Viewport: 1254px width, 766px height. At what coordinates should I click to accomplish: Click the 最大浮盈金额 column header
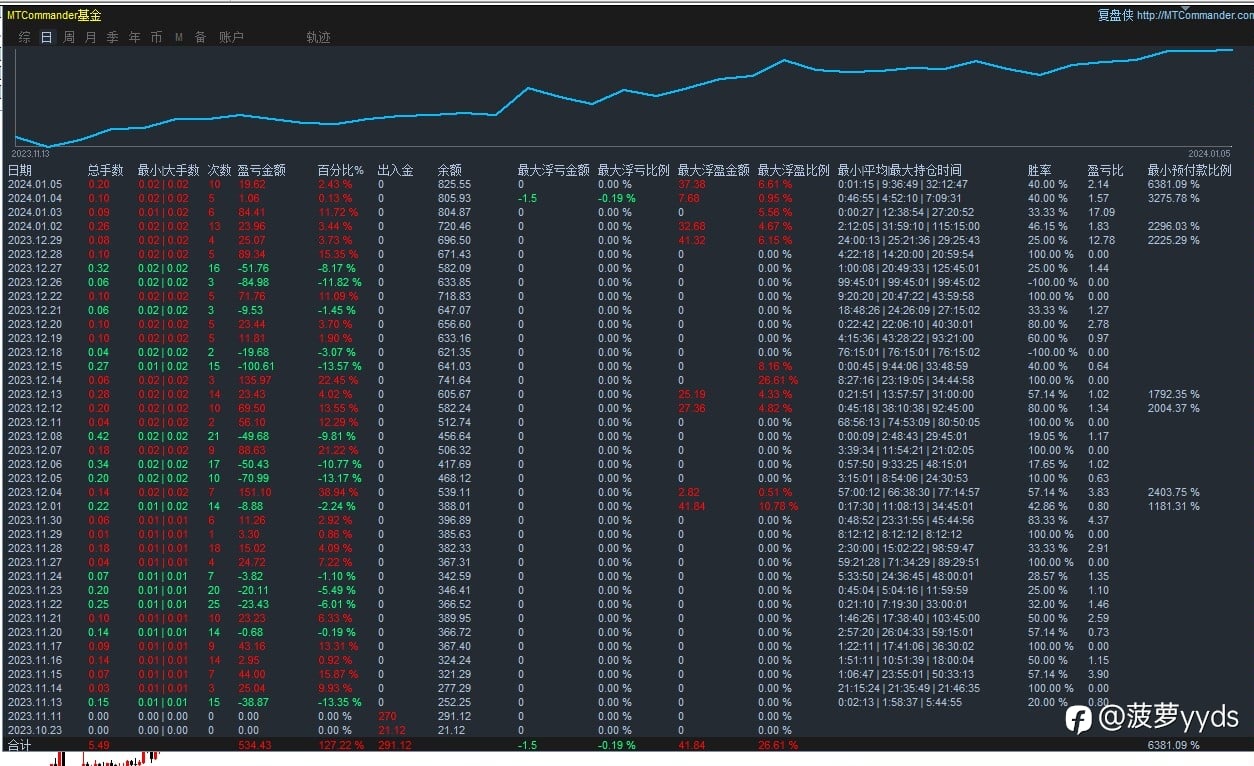[x=713, y=170]
